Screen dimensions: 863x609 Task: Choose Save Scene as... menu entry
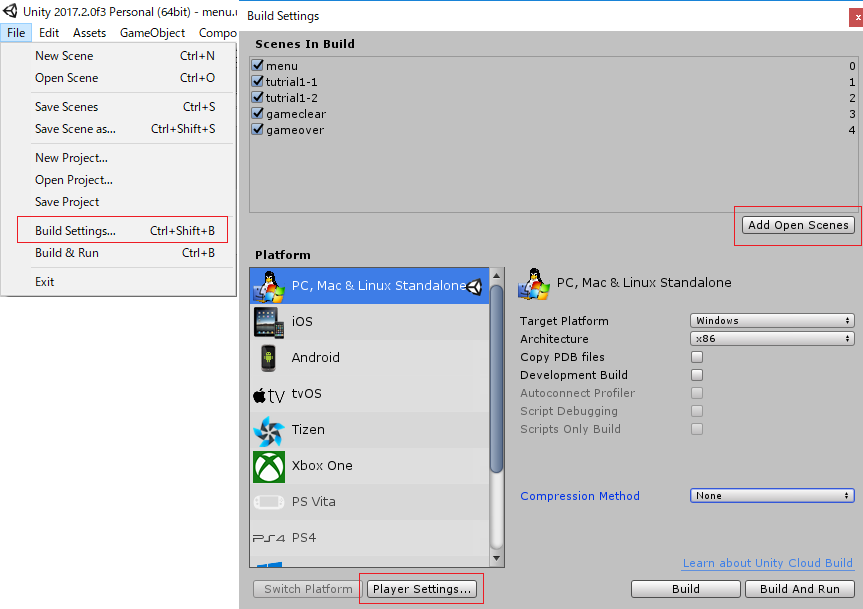(x=125, y=129)
